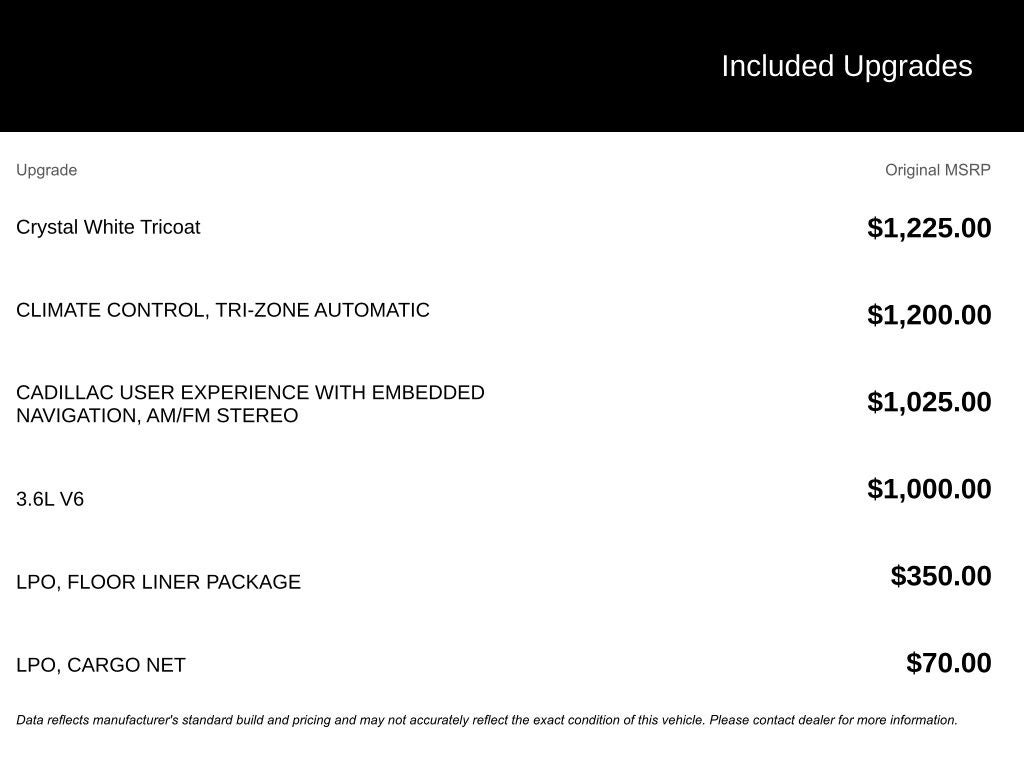Screen dimensions: 1024x768
Task: Select the 'Upgrade' column header
Action: pyautogui.click(x=46, y=170)
